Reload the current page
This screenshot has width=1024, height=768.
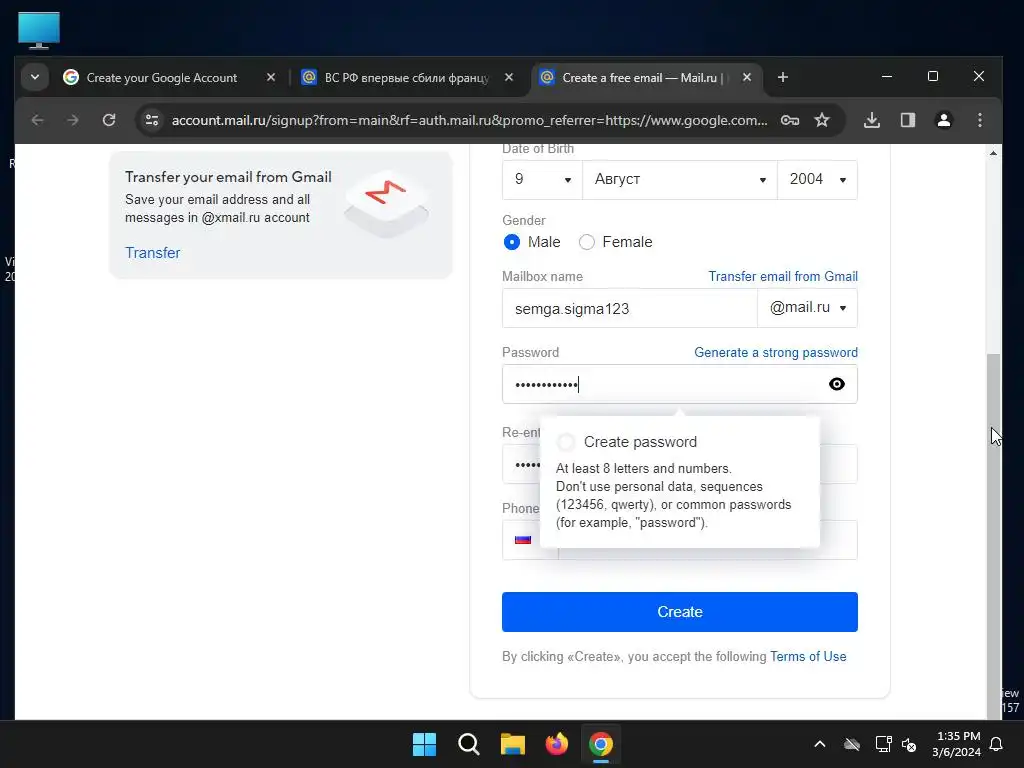click(109, 120)
